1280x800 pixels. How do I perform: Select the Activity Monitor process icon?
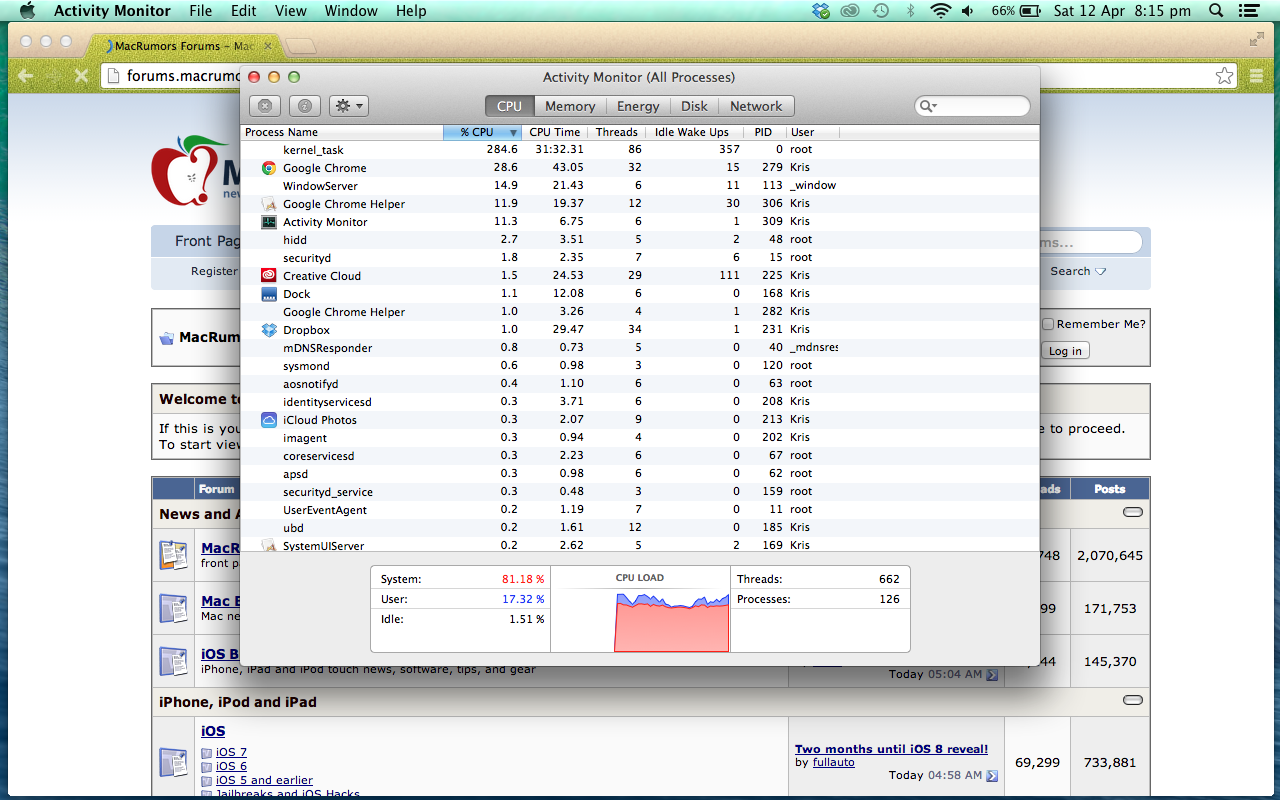[x=269, y=222]
